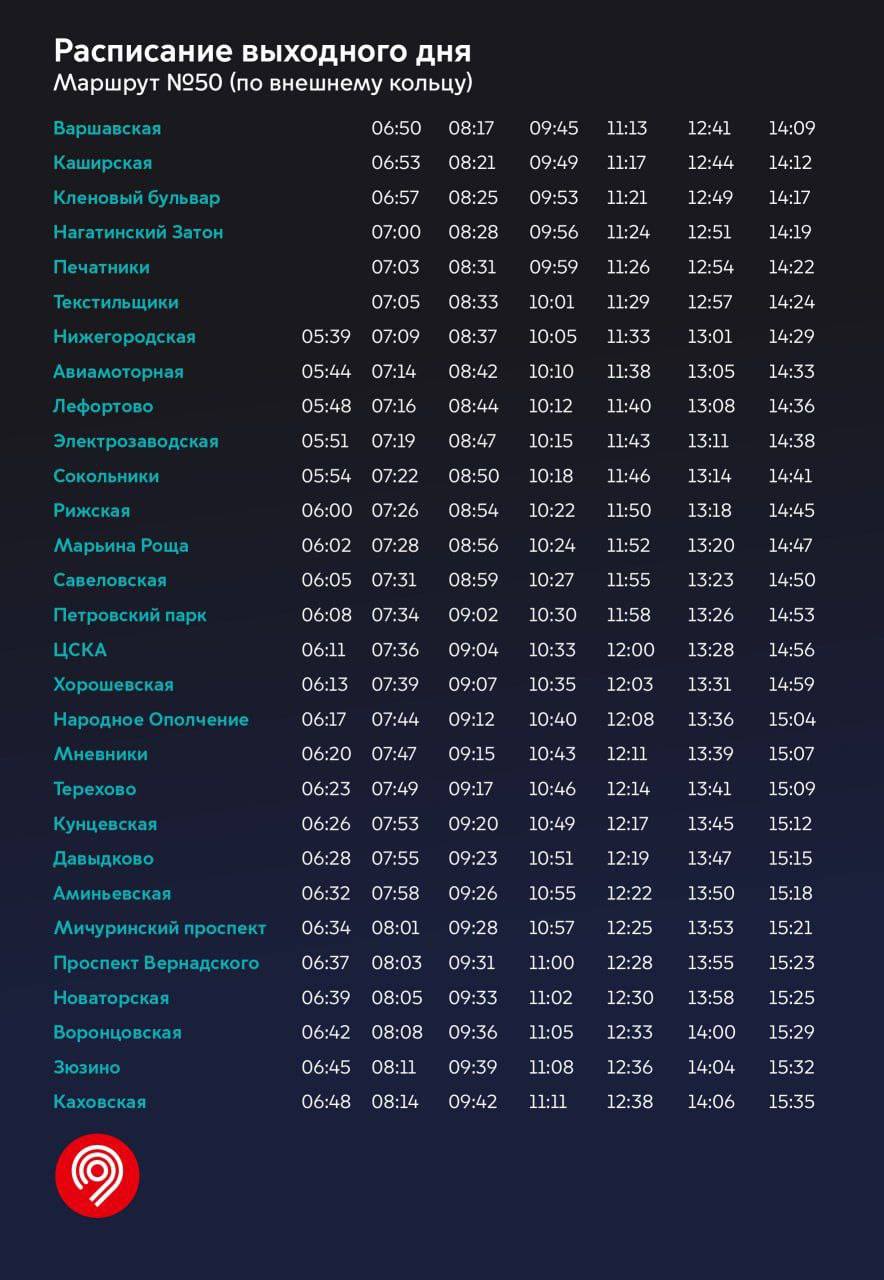
Task: Click the 15:35 time at Каховская
Action: [x=791, y=1102]
